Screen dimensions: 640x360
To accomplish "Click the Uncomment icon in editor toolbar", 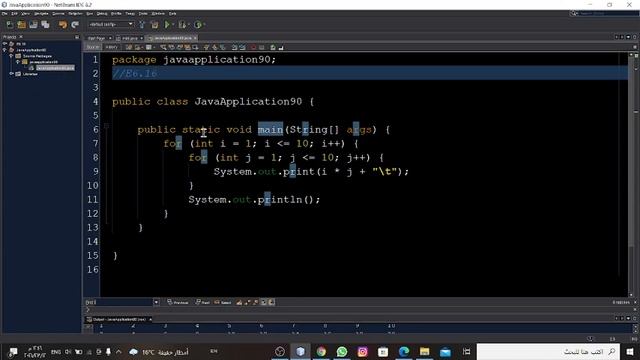I will pos(281,48).
